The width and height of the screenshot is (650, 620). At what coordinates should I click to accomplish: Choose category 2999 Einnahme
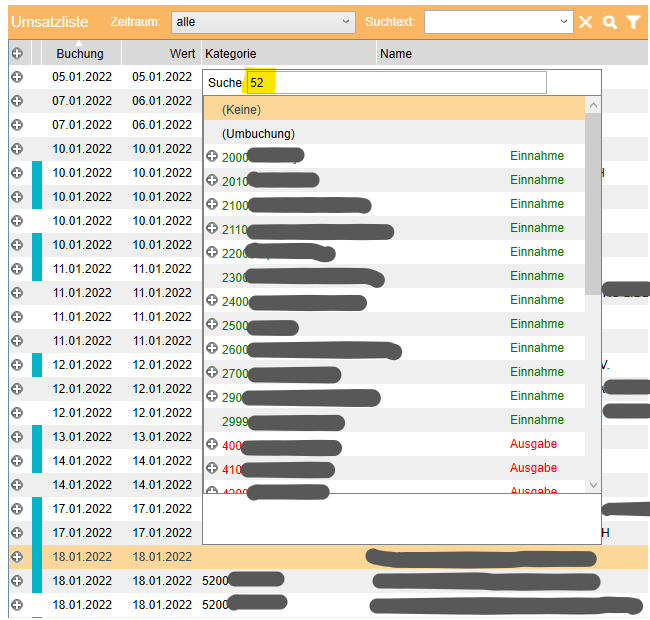tap(394, 421)
